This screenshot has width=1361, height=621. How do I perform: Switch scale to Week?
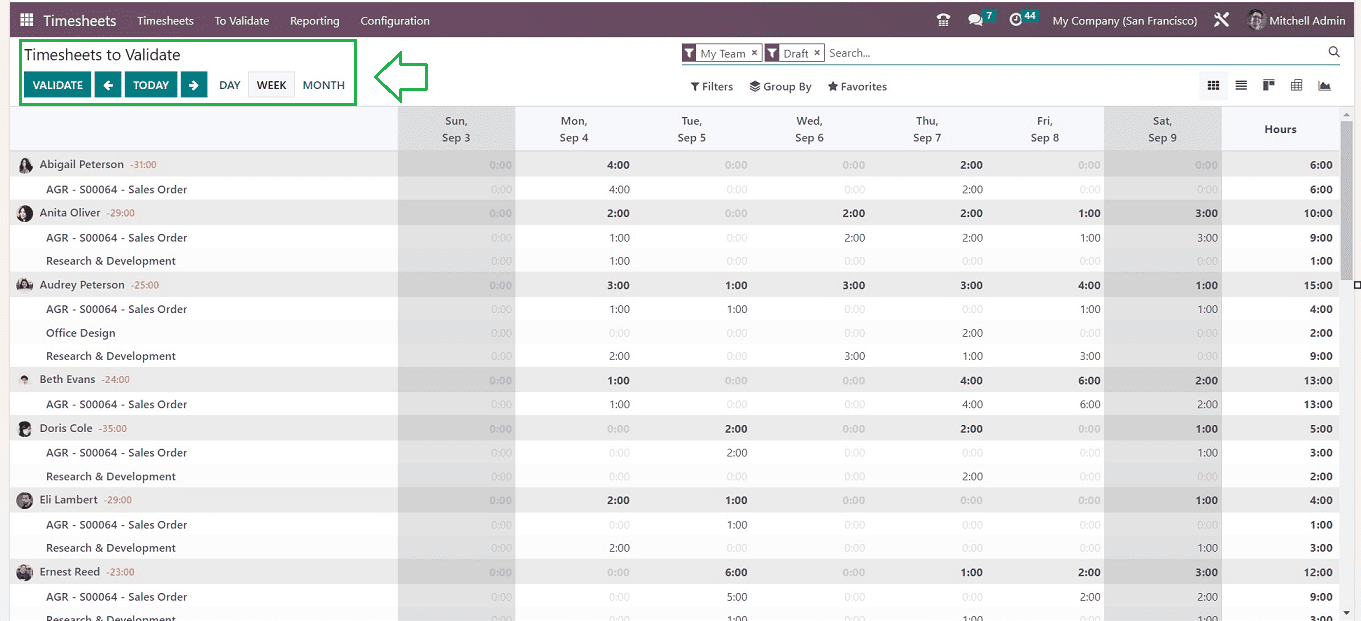[x=272, y=85]
